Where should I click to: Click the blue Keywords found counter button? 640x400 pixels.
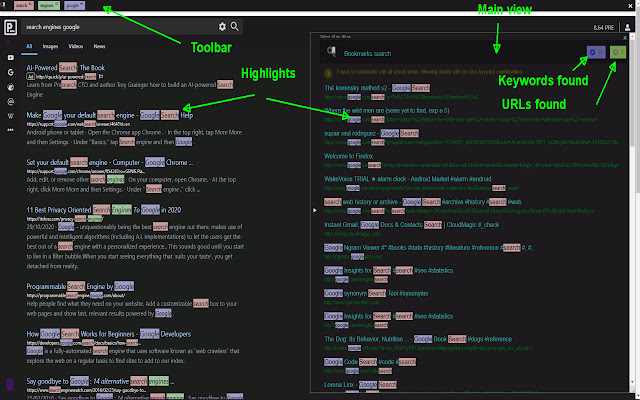596,52
